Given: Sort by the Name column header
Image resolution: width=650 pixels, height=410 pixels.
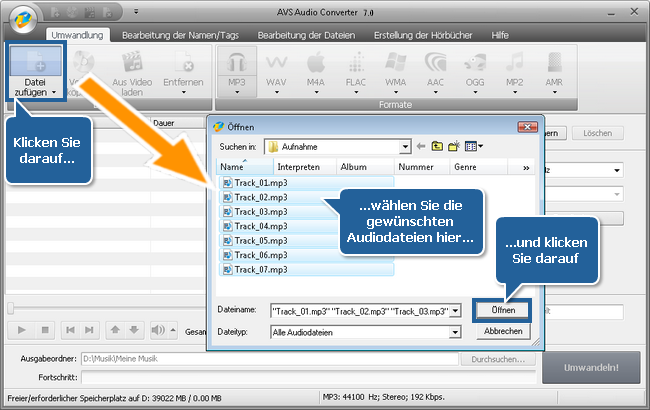Looking at the screenshot, I should 245,167.
